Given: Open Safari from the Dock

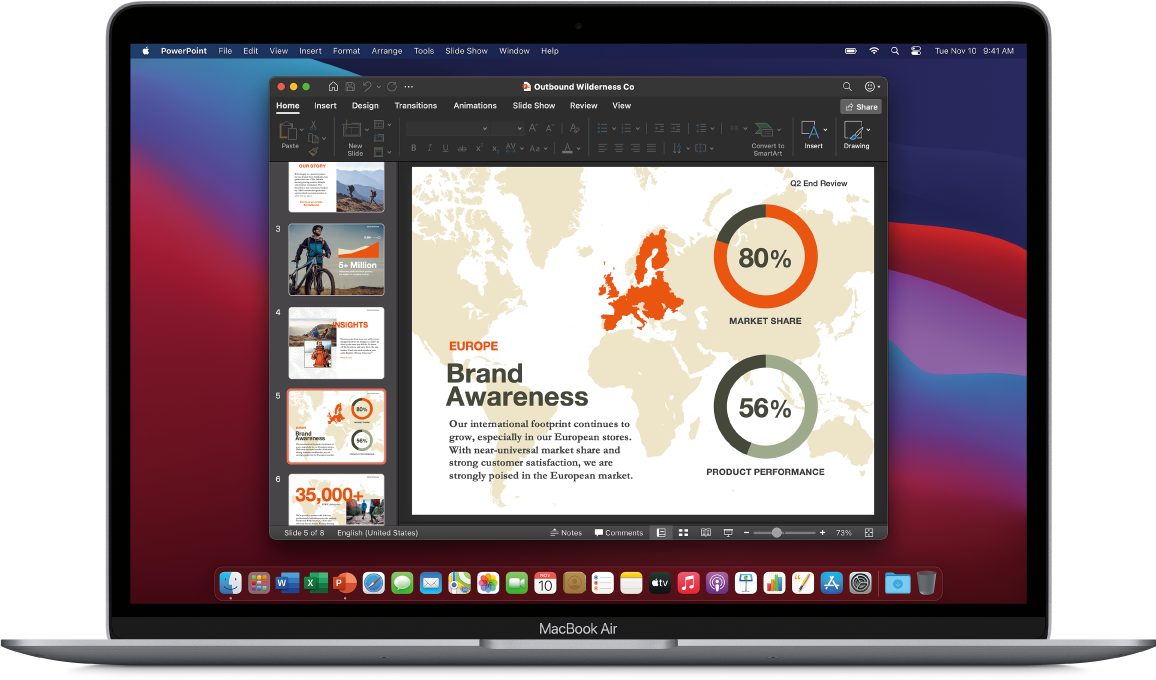Looking at the screenshot, I should (x=374, y=583).
